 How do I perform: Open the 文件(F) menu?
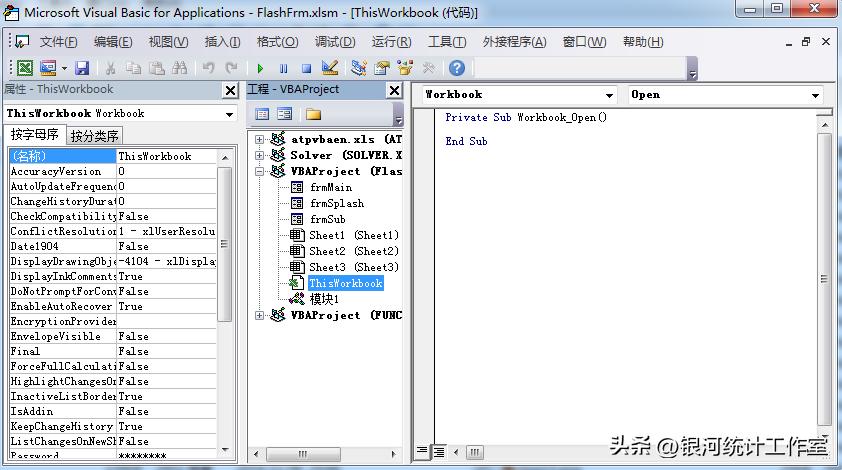(x=59, y=42)
